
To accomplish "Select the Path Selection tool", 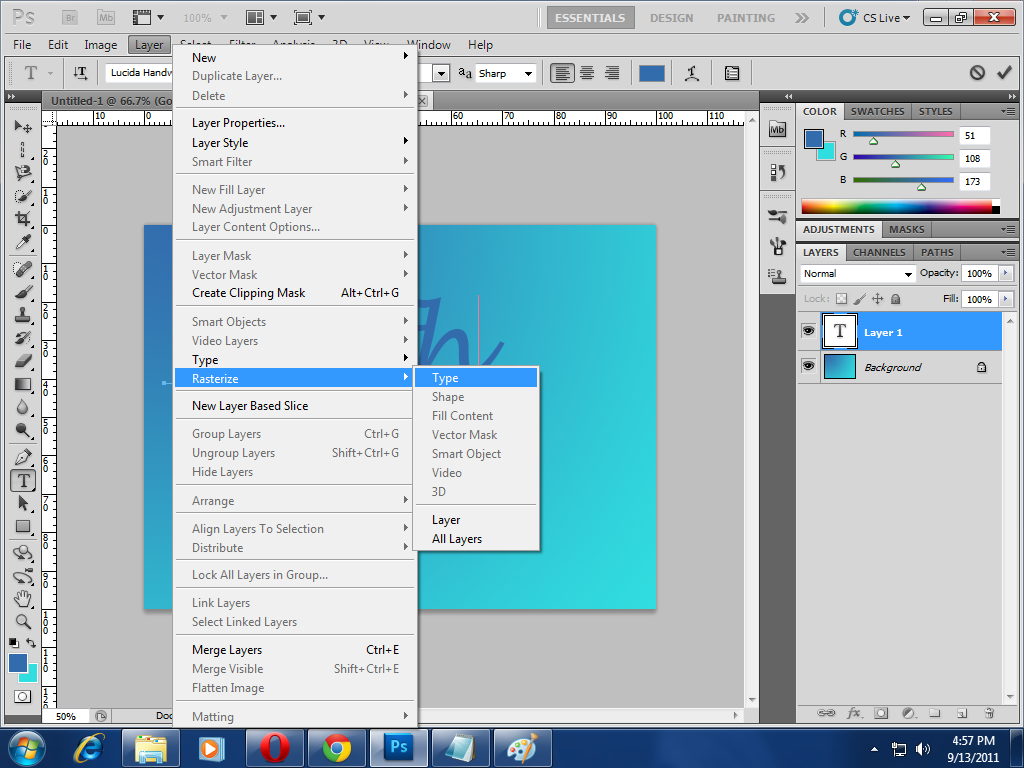I will click(24, 503).
